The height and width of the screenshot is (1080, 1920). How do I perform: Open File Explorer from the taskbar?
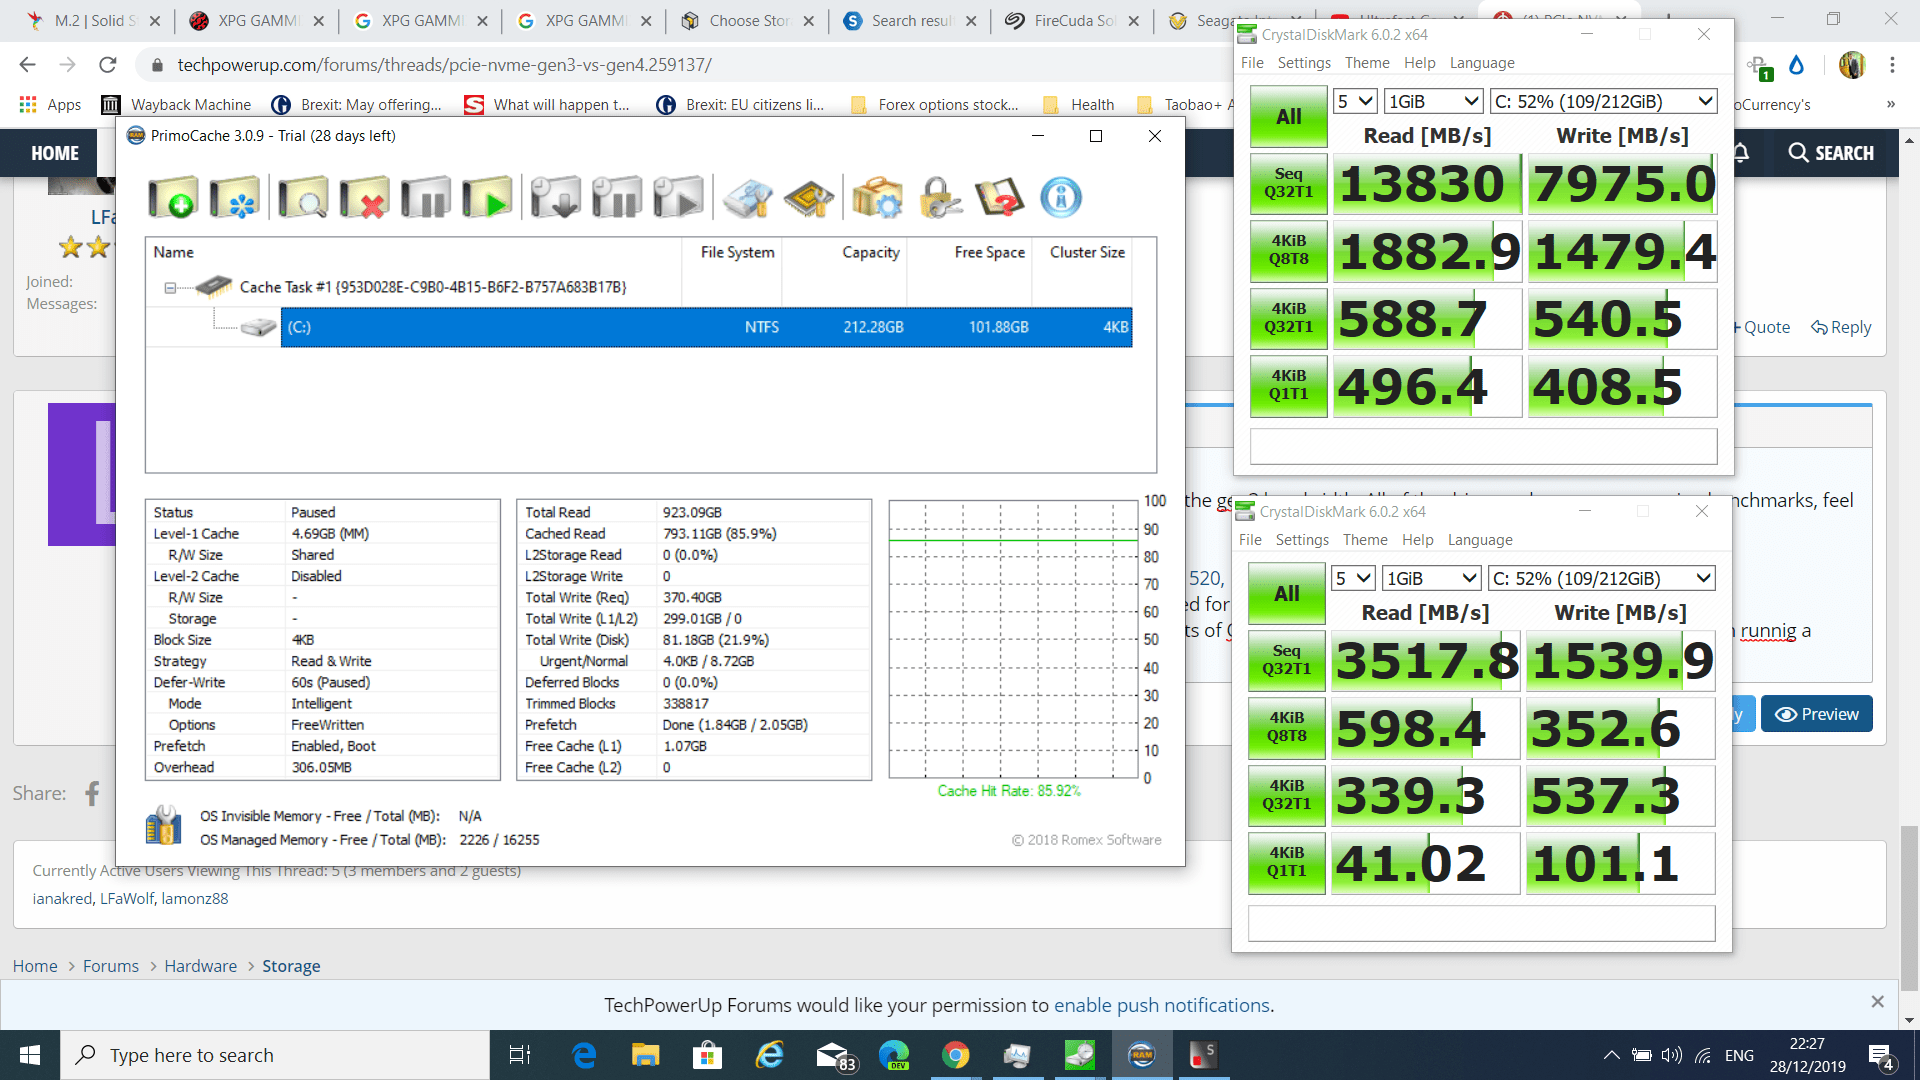point(645,1055)
